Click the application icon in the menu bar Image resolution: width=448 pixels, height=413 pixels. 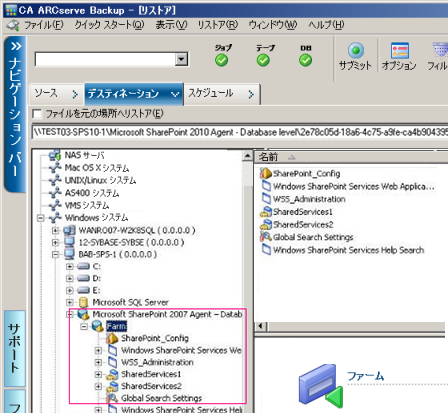click(x=13, y=25)
